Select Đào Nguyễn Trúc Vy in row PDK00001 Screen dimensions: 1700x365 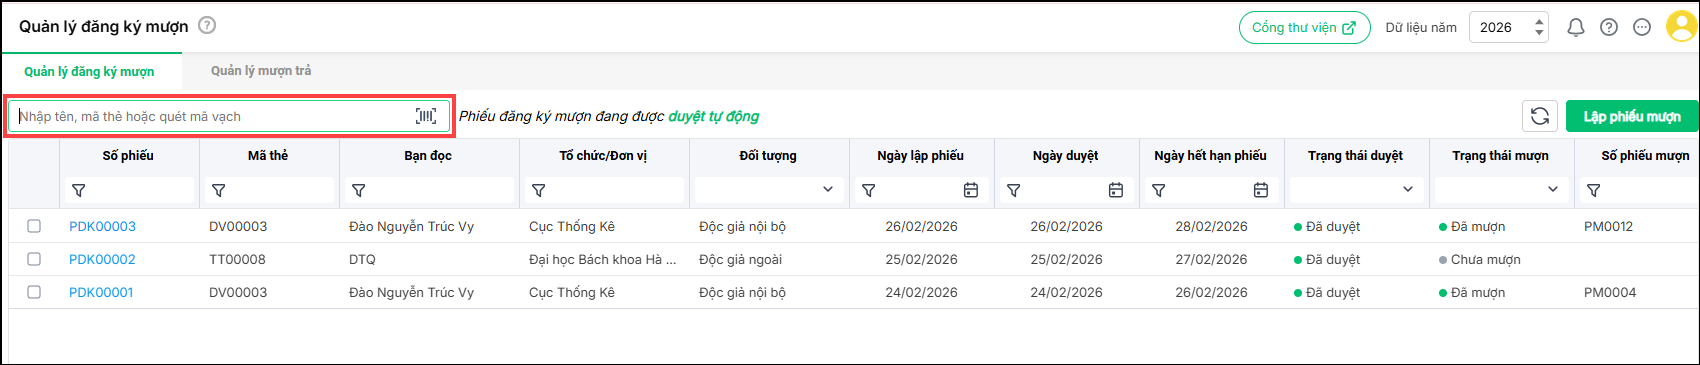[x=411, y=292]
